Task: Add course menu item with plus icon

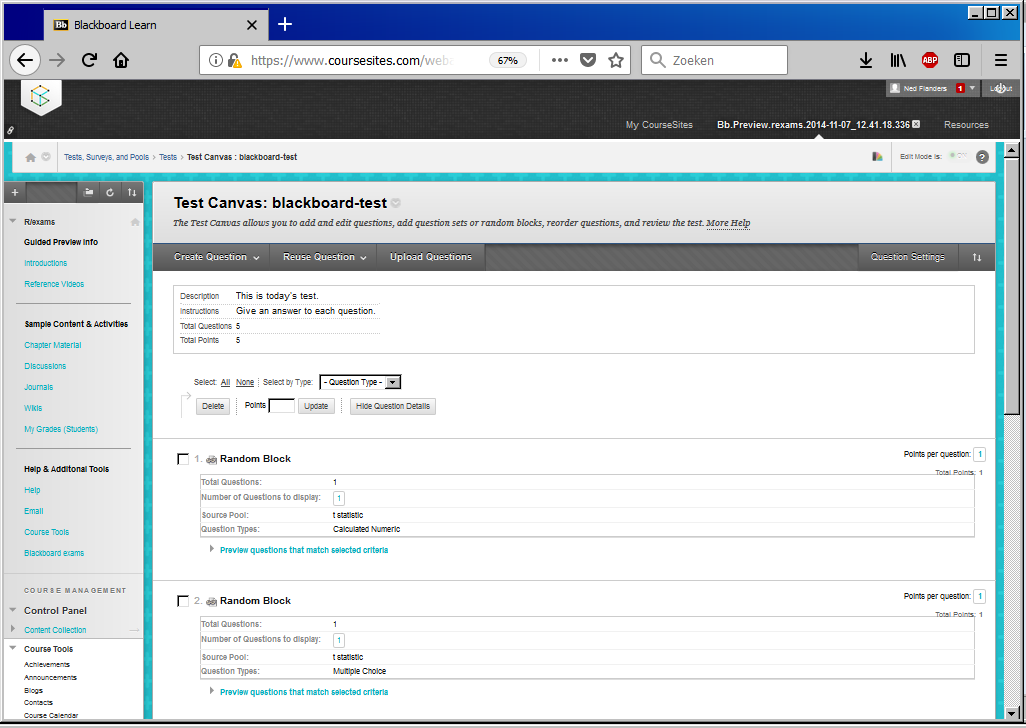Action: coord(15,192)
